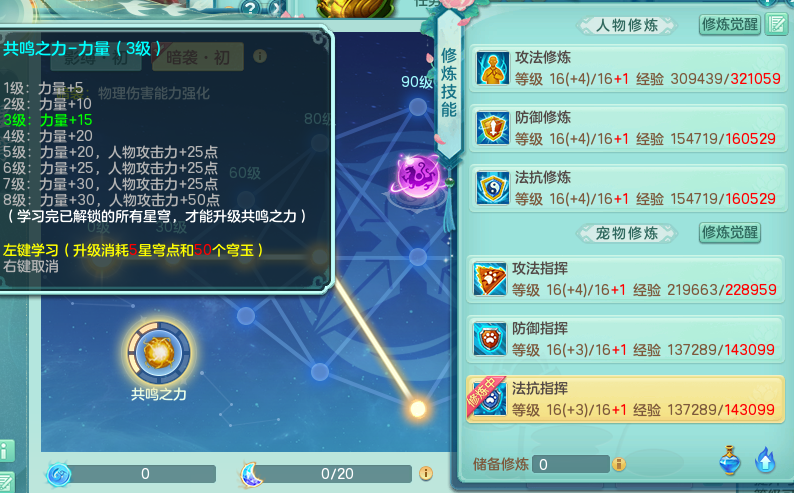Select the 攻法修炼 training row
The image size is (794, 493).
click(628, 68)
